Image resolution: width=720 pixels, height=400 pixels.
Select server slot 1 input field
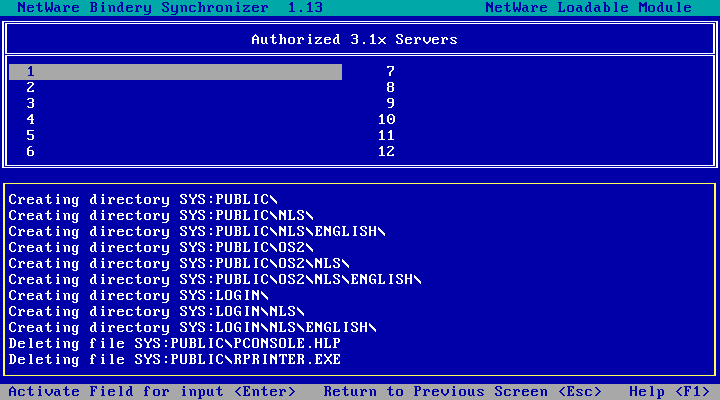pos(175,72)
